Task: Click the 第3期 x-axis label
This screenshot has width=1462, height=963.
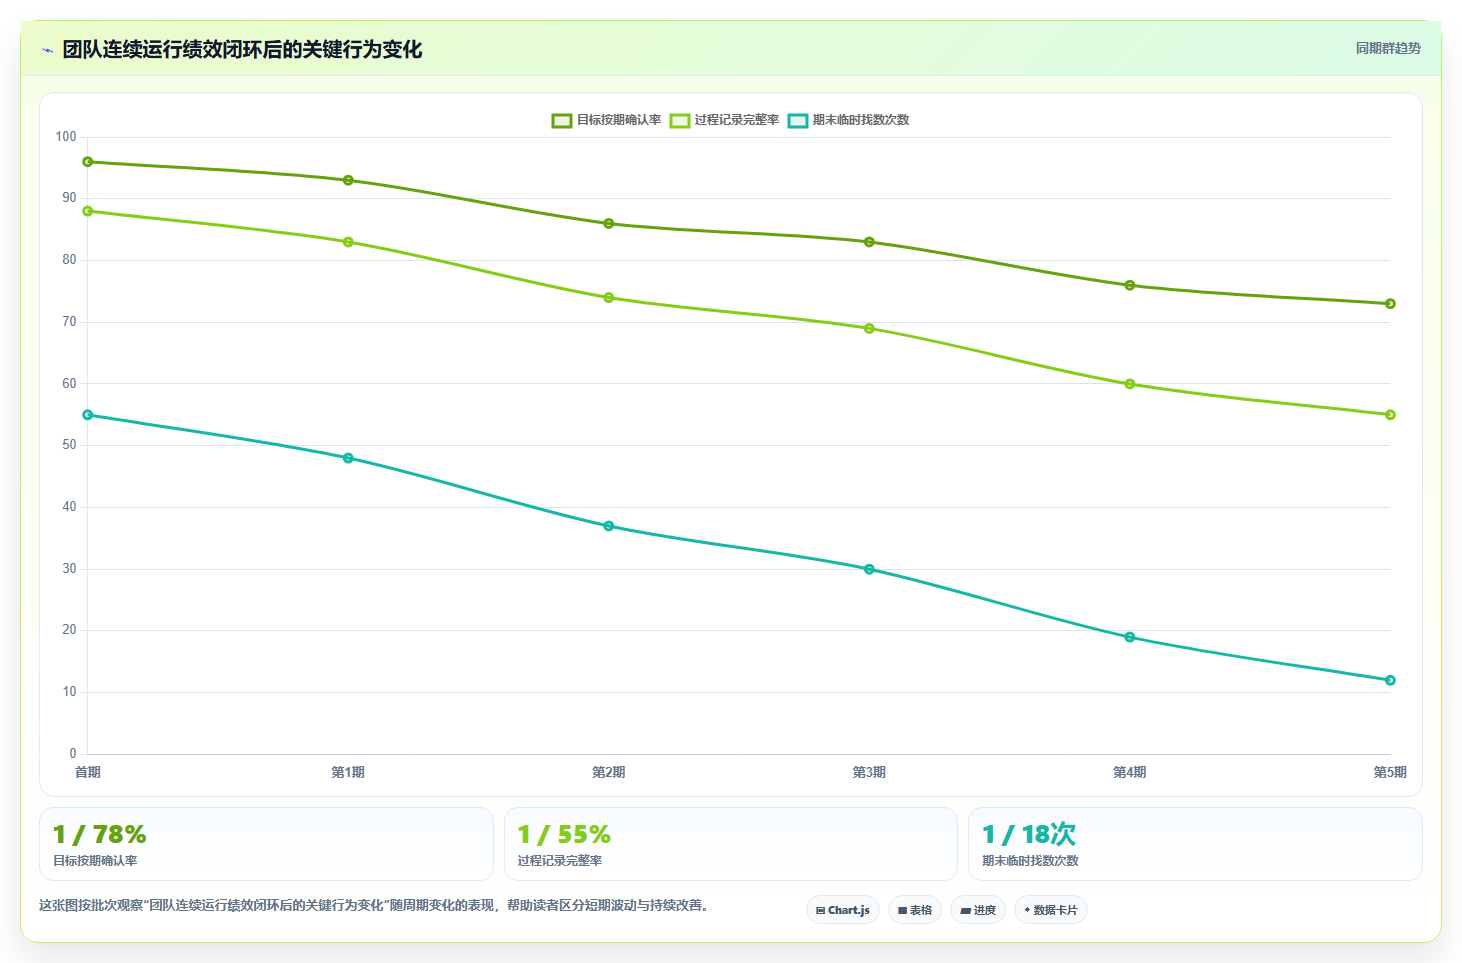Action: [x=869, y=772]
